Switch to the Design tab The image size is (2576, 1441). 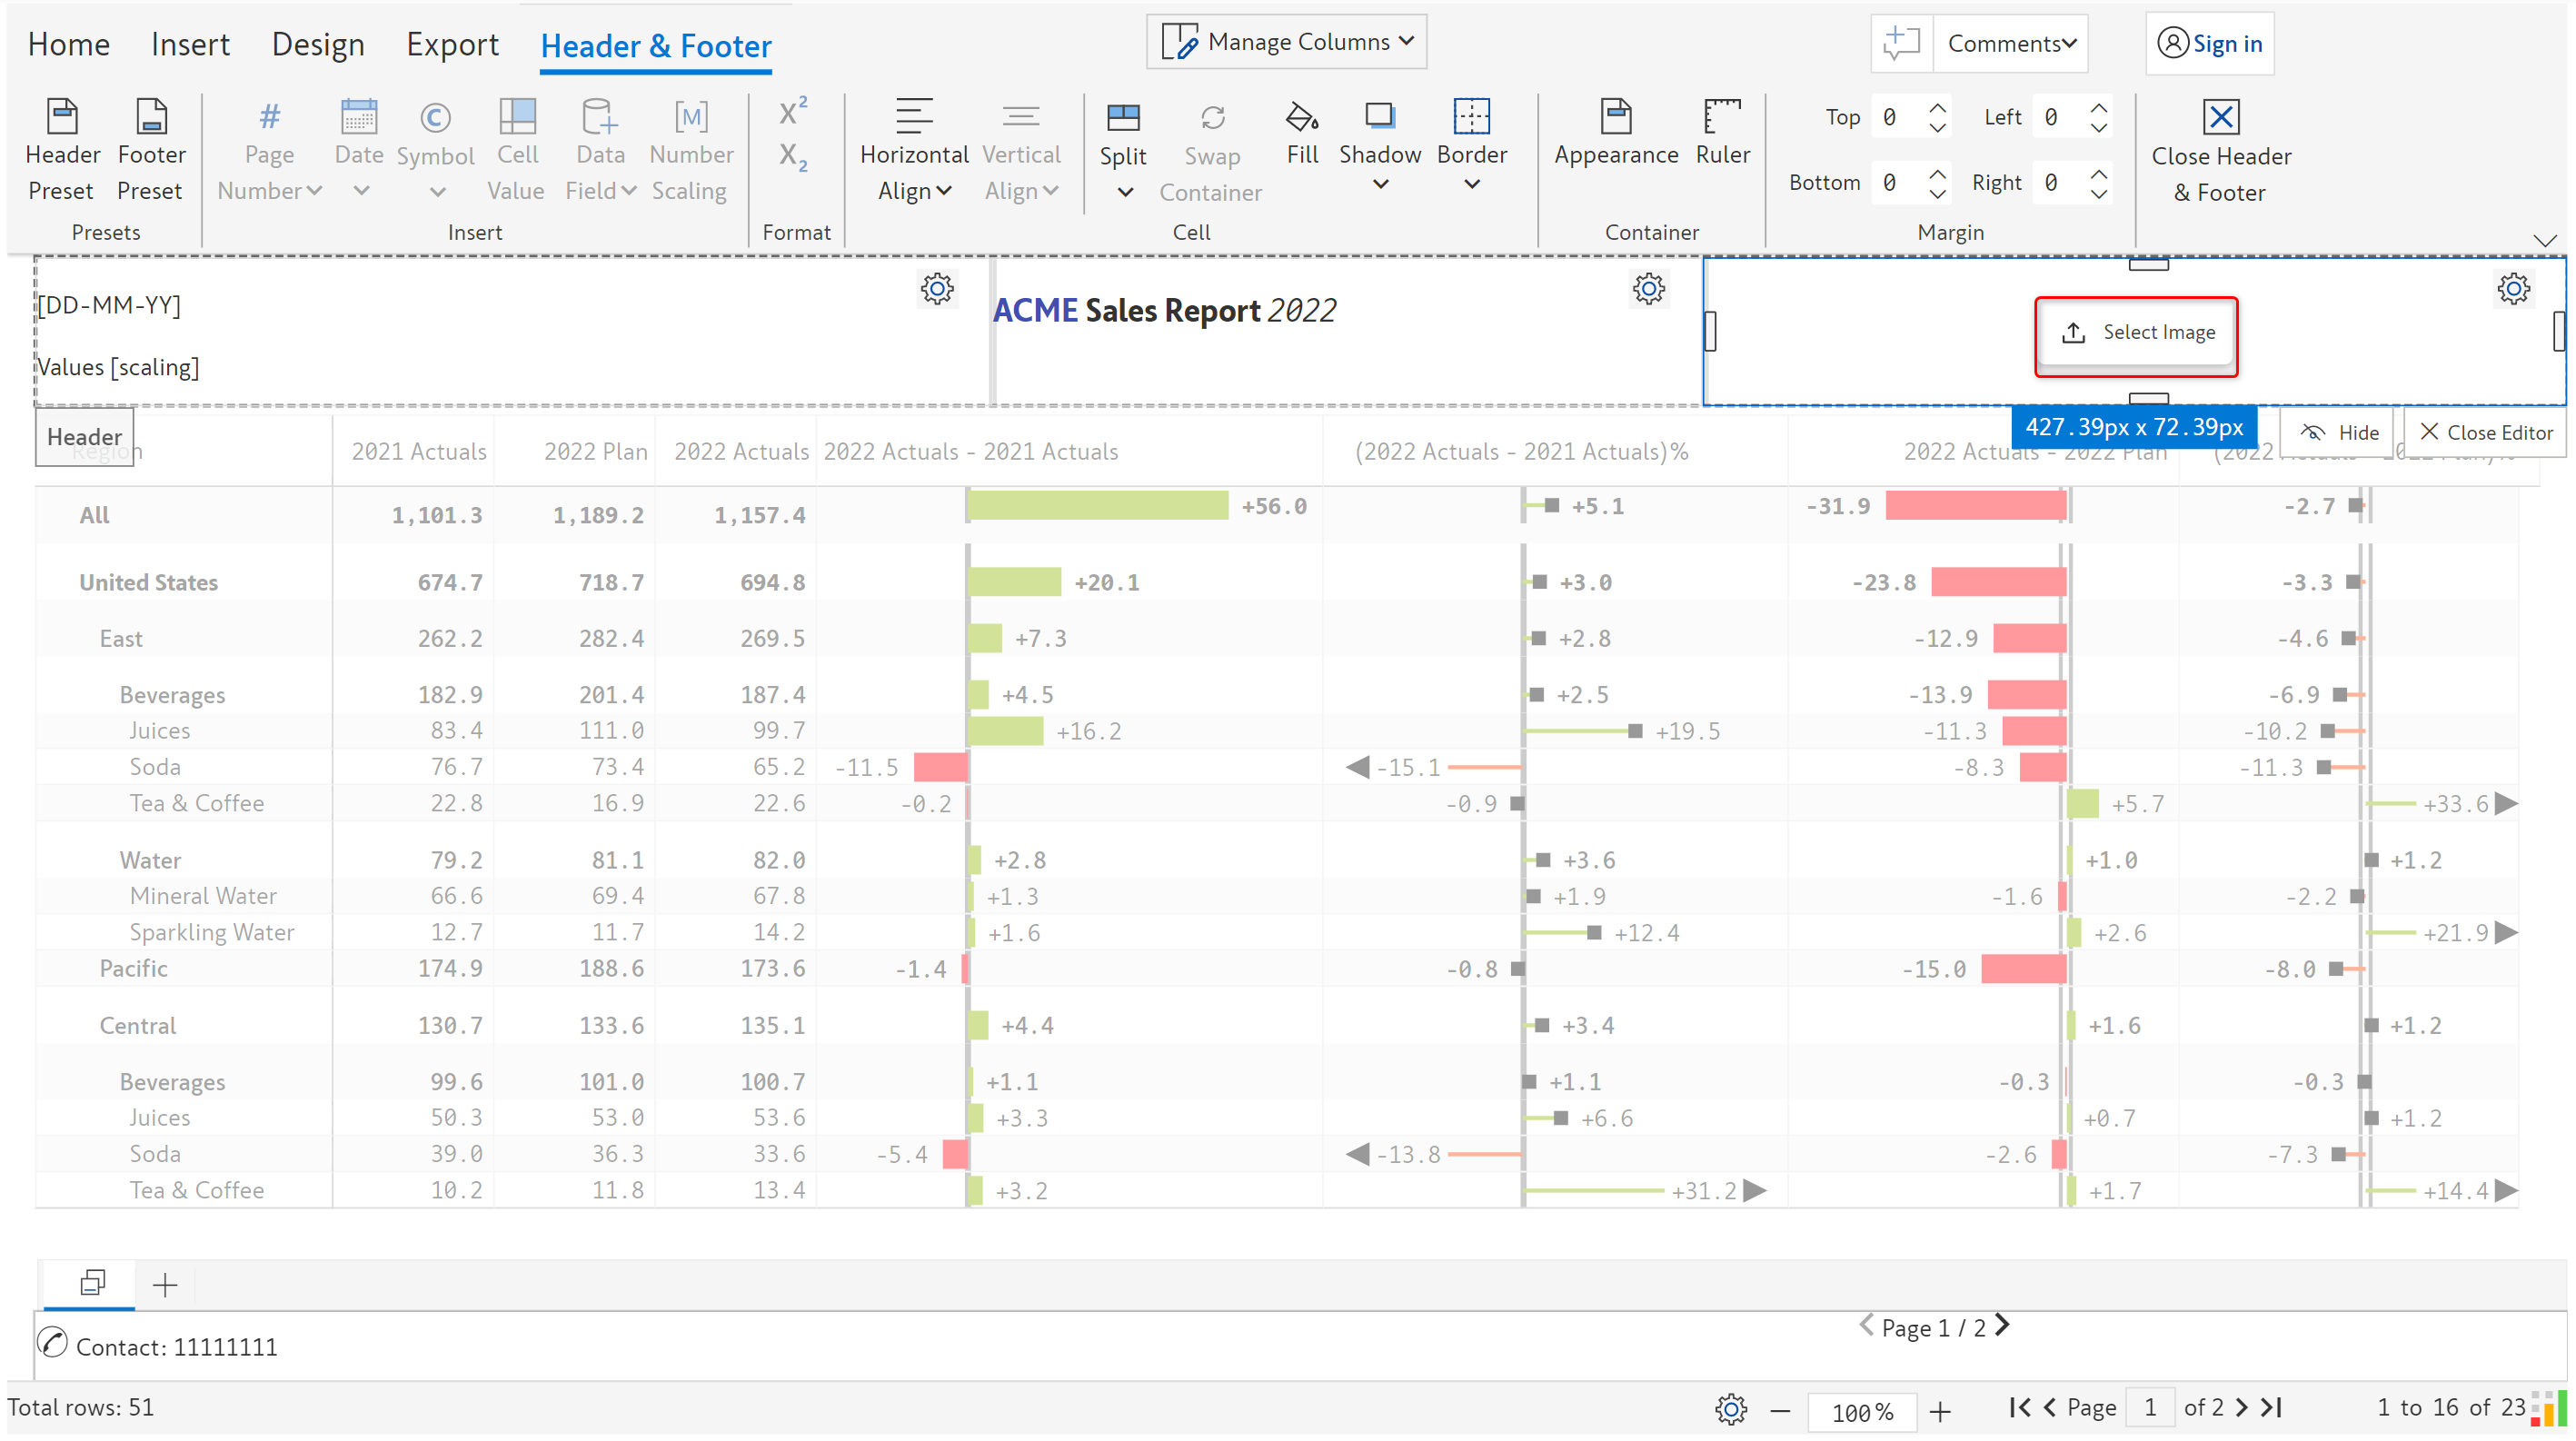[318, 45]
